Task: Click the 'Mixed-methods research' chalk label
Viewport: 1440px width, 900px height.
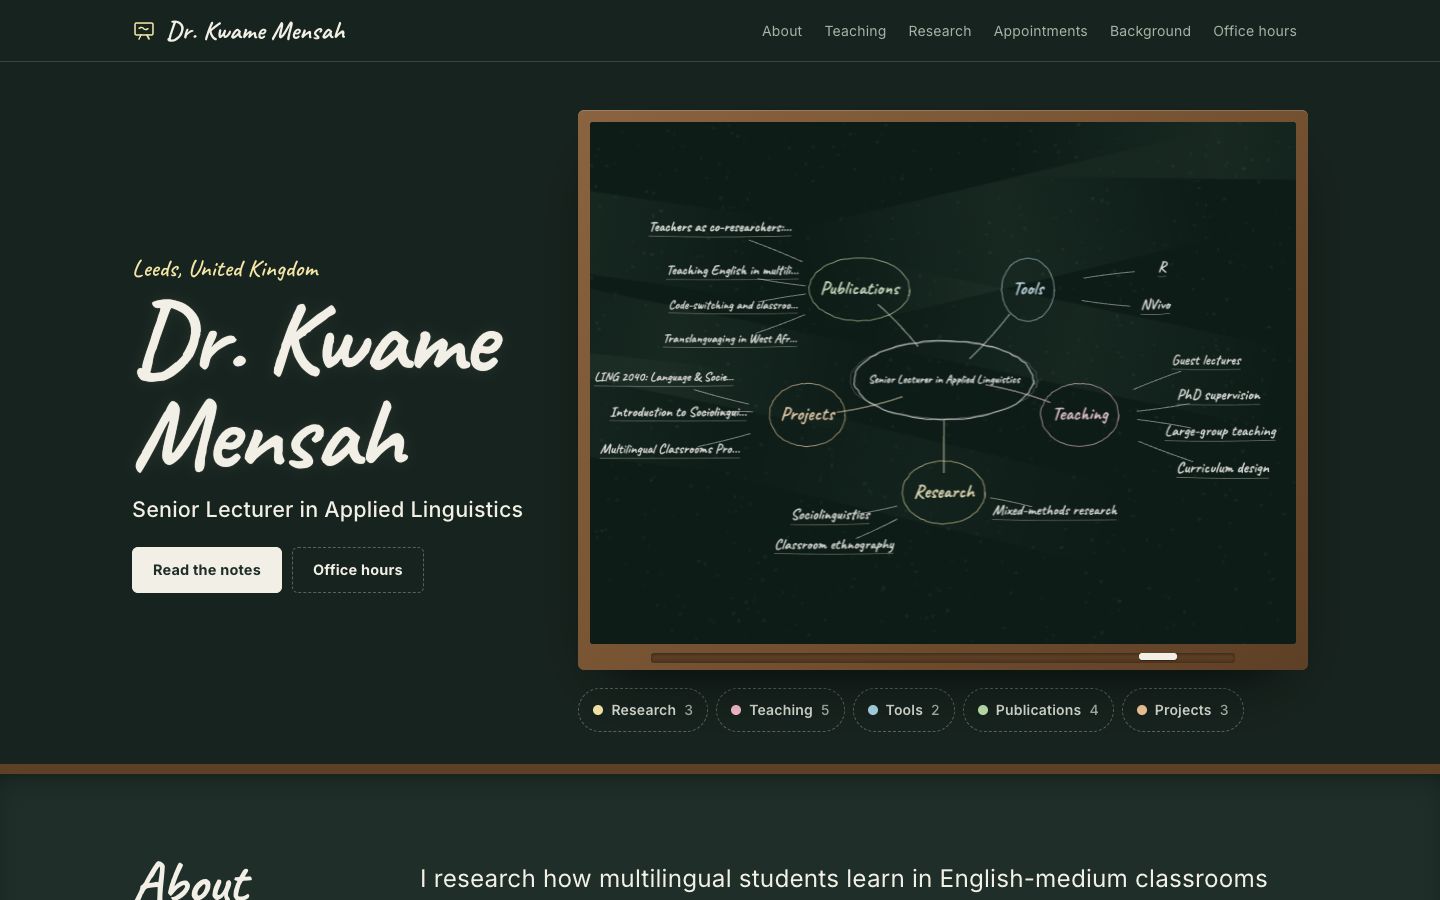Action: [1055, 511]
